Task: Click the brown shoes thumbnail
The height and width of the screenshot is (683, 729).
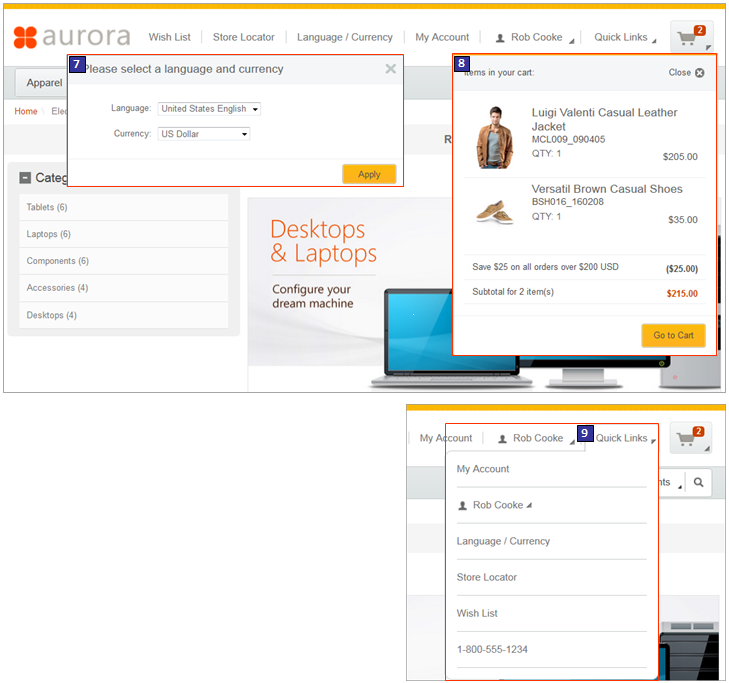Action: (495, 212)
